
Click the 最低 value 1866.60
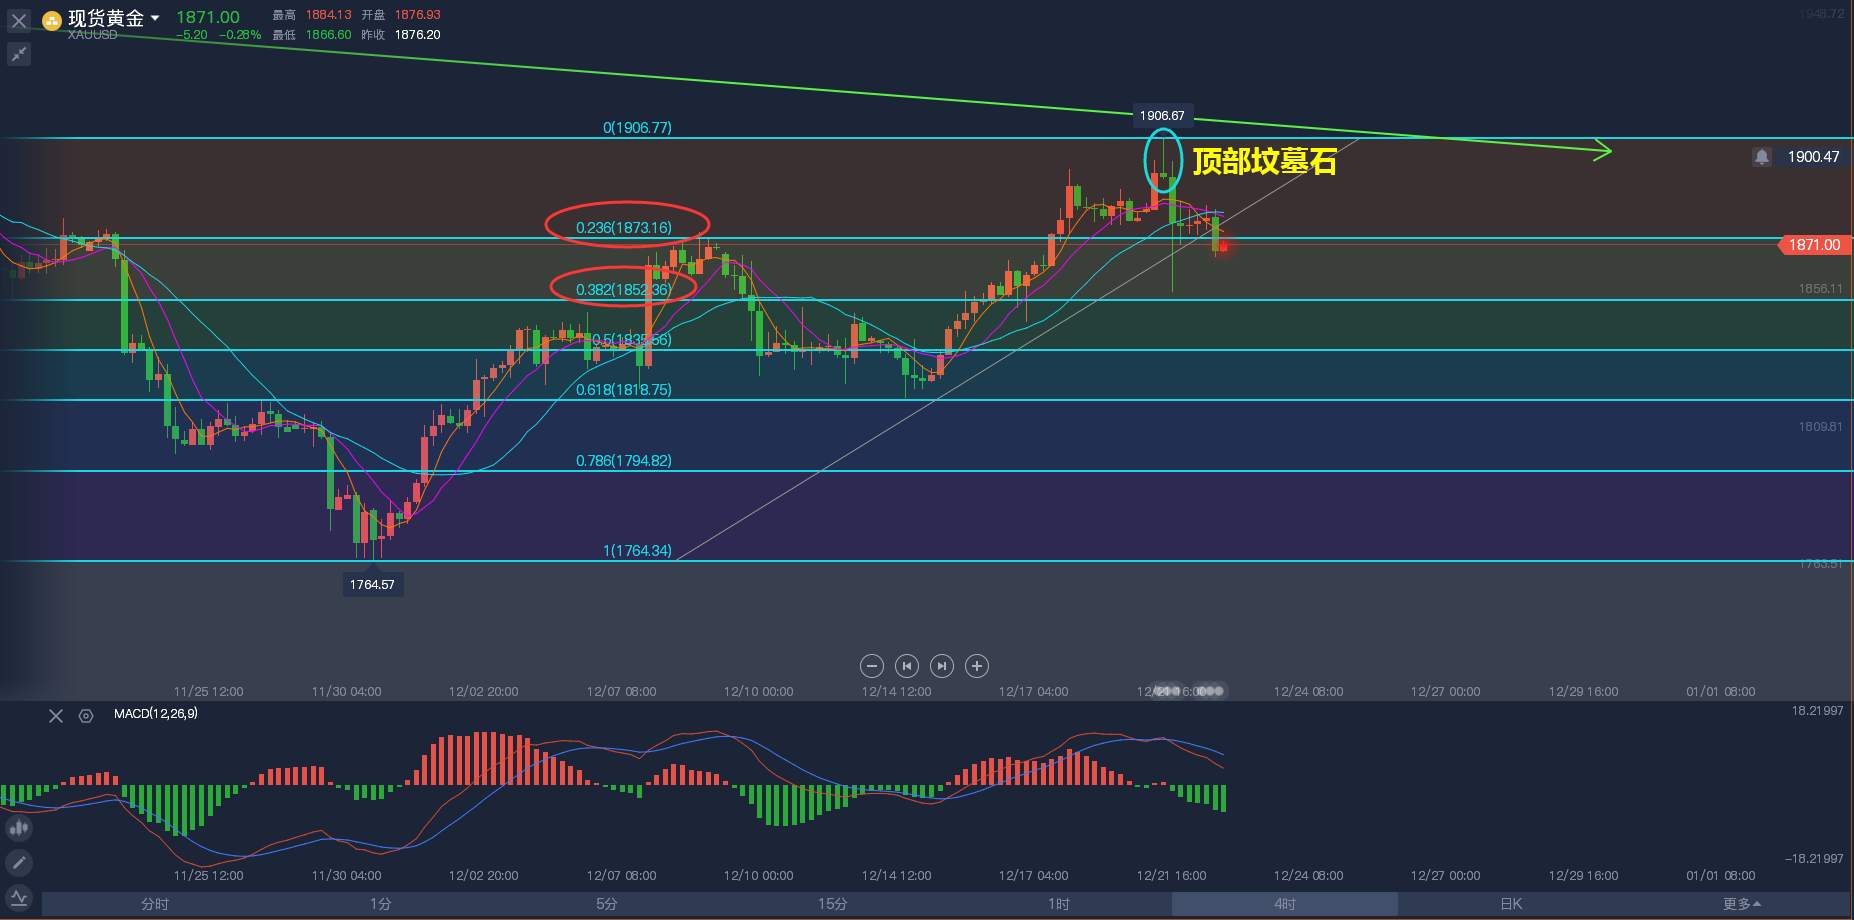click(x=329, y=35)
